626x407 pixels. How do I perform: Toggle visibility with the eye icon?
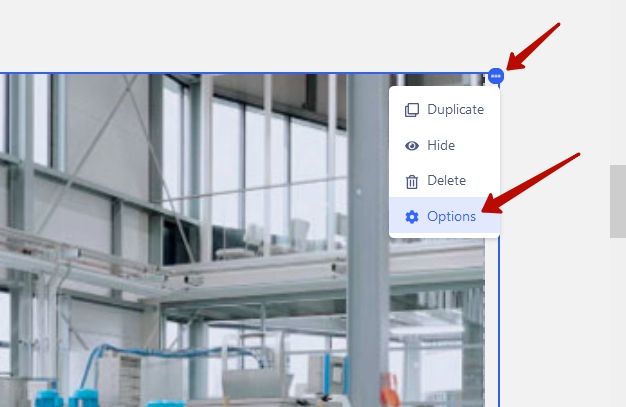pyautogui.click(x=412, y=146)
